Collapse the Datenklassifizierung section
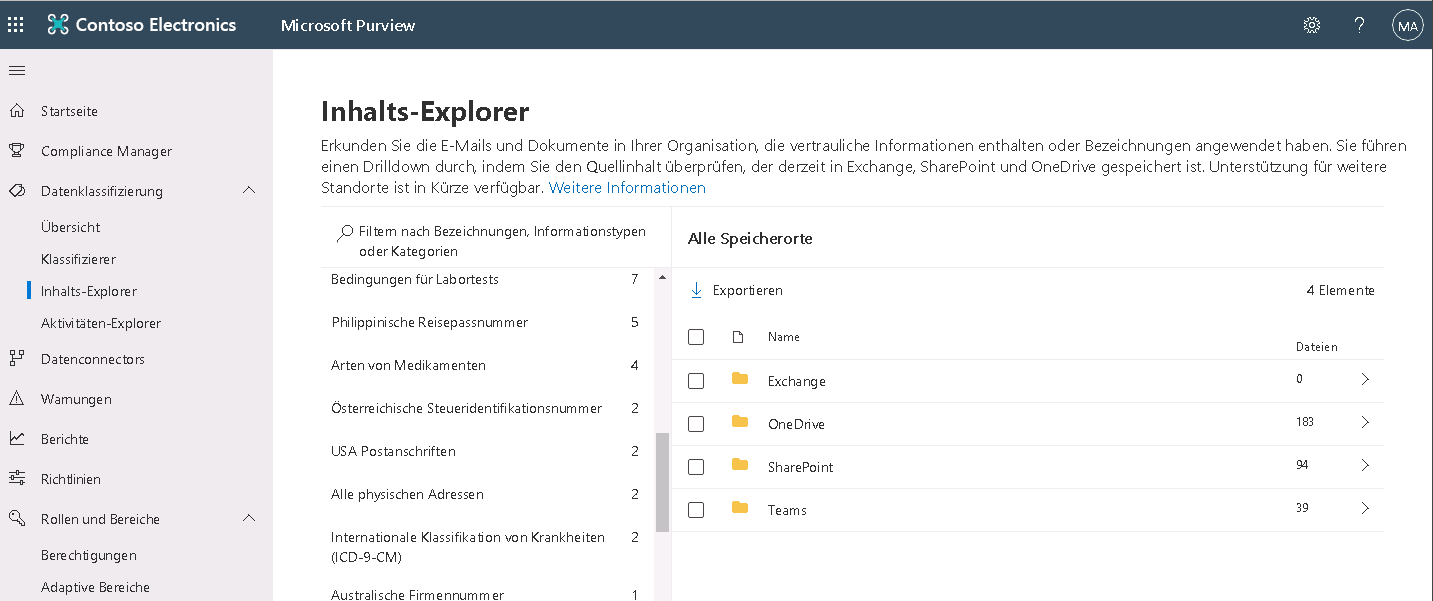The width and height of the screenshot is (1433, 601). [x=248, y=190]
